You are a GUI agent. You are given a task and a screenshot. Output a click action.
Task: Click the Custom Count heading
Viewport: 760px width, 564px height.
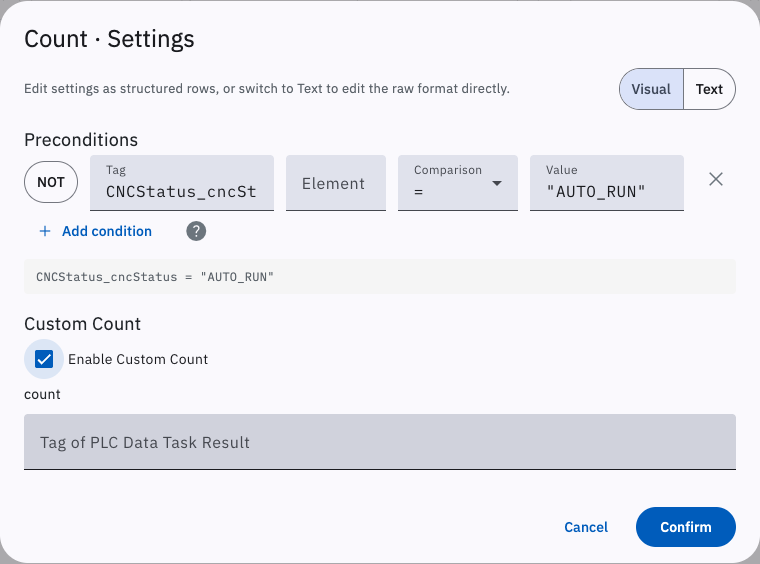point(82,324)
